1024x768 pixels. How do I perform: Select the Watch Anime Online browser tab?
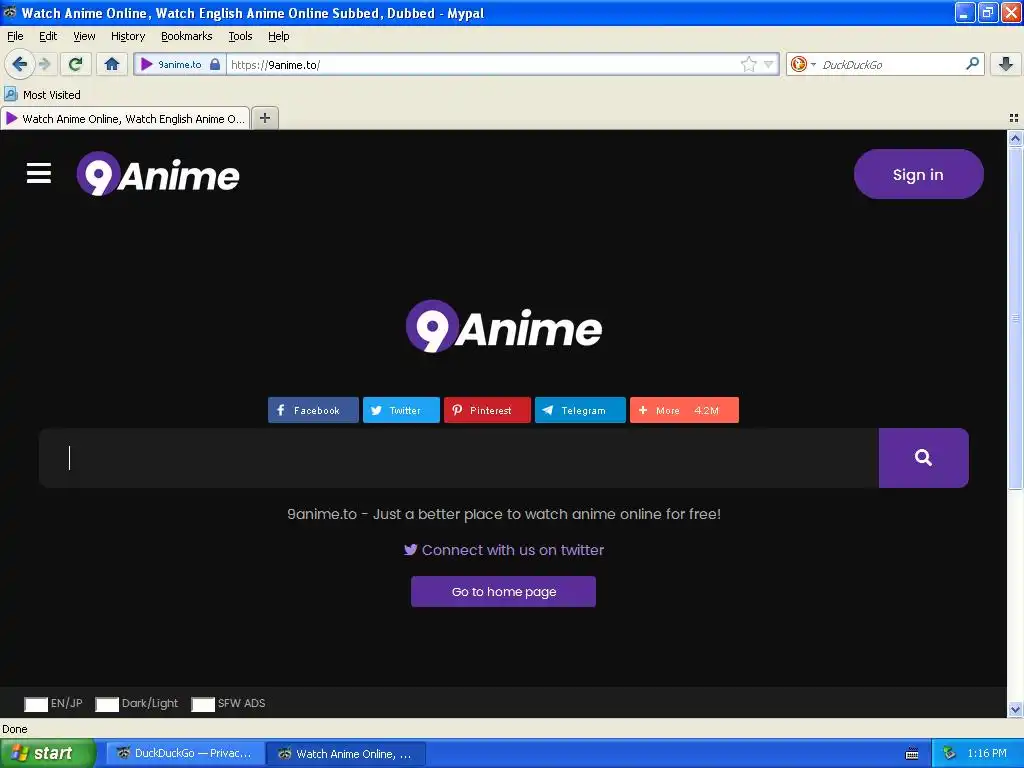[125, 118]
